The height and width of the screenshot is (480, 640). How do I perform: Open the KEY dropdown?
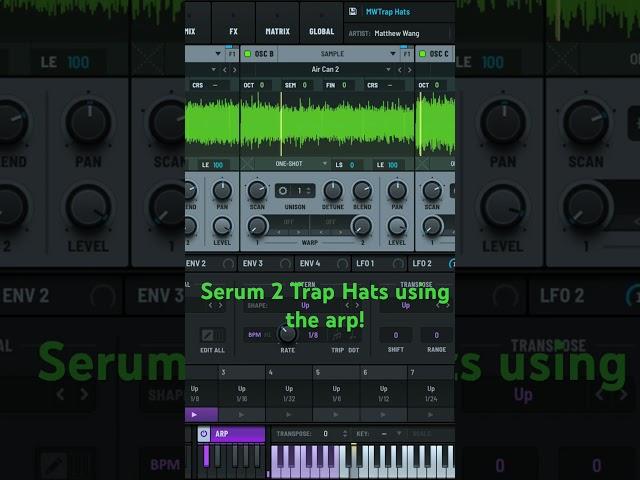tap(379, 433)
